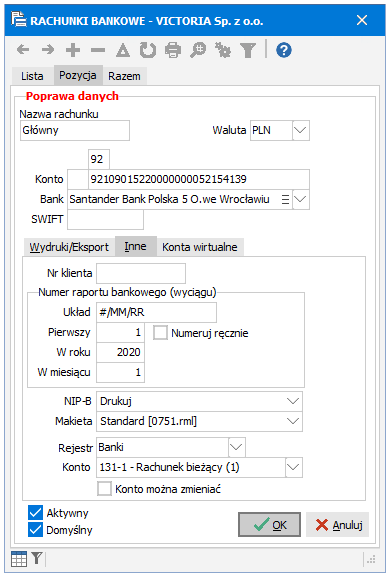390x577 pixels.
Task: Go to previous record with back arrow
Action: click(x=23, y=50)
